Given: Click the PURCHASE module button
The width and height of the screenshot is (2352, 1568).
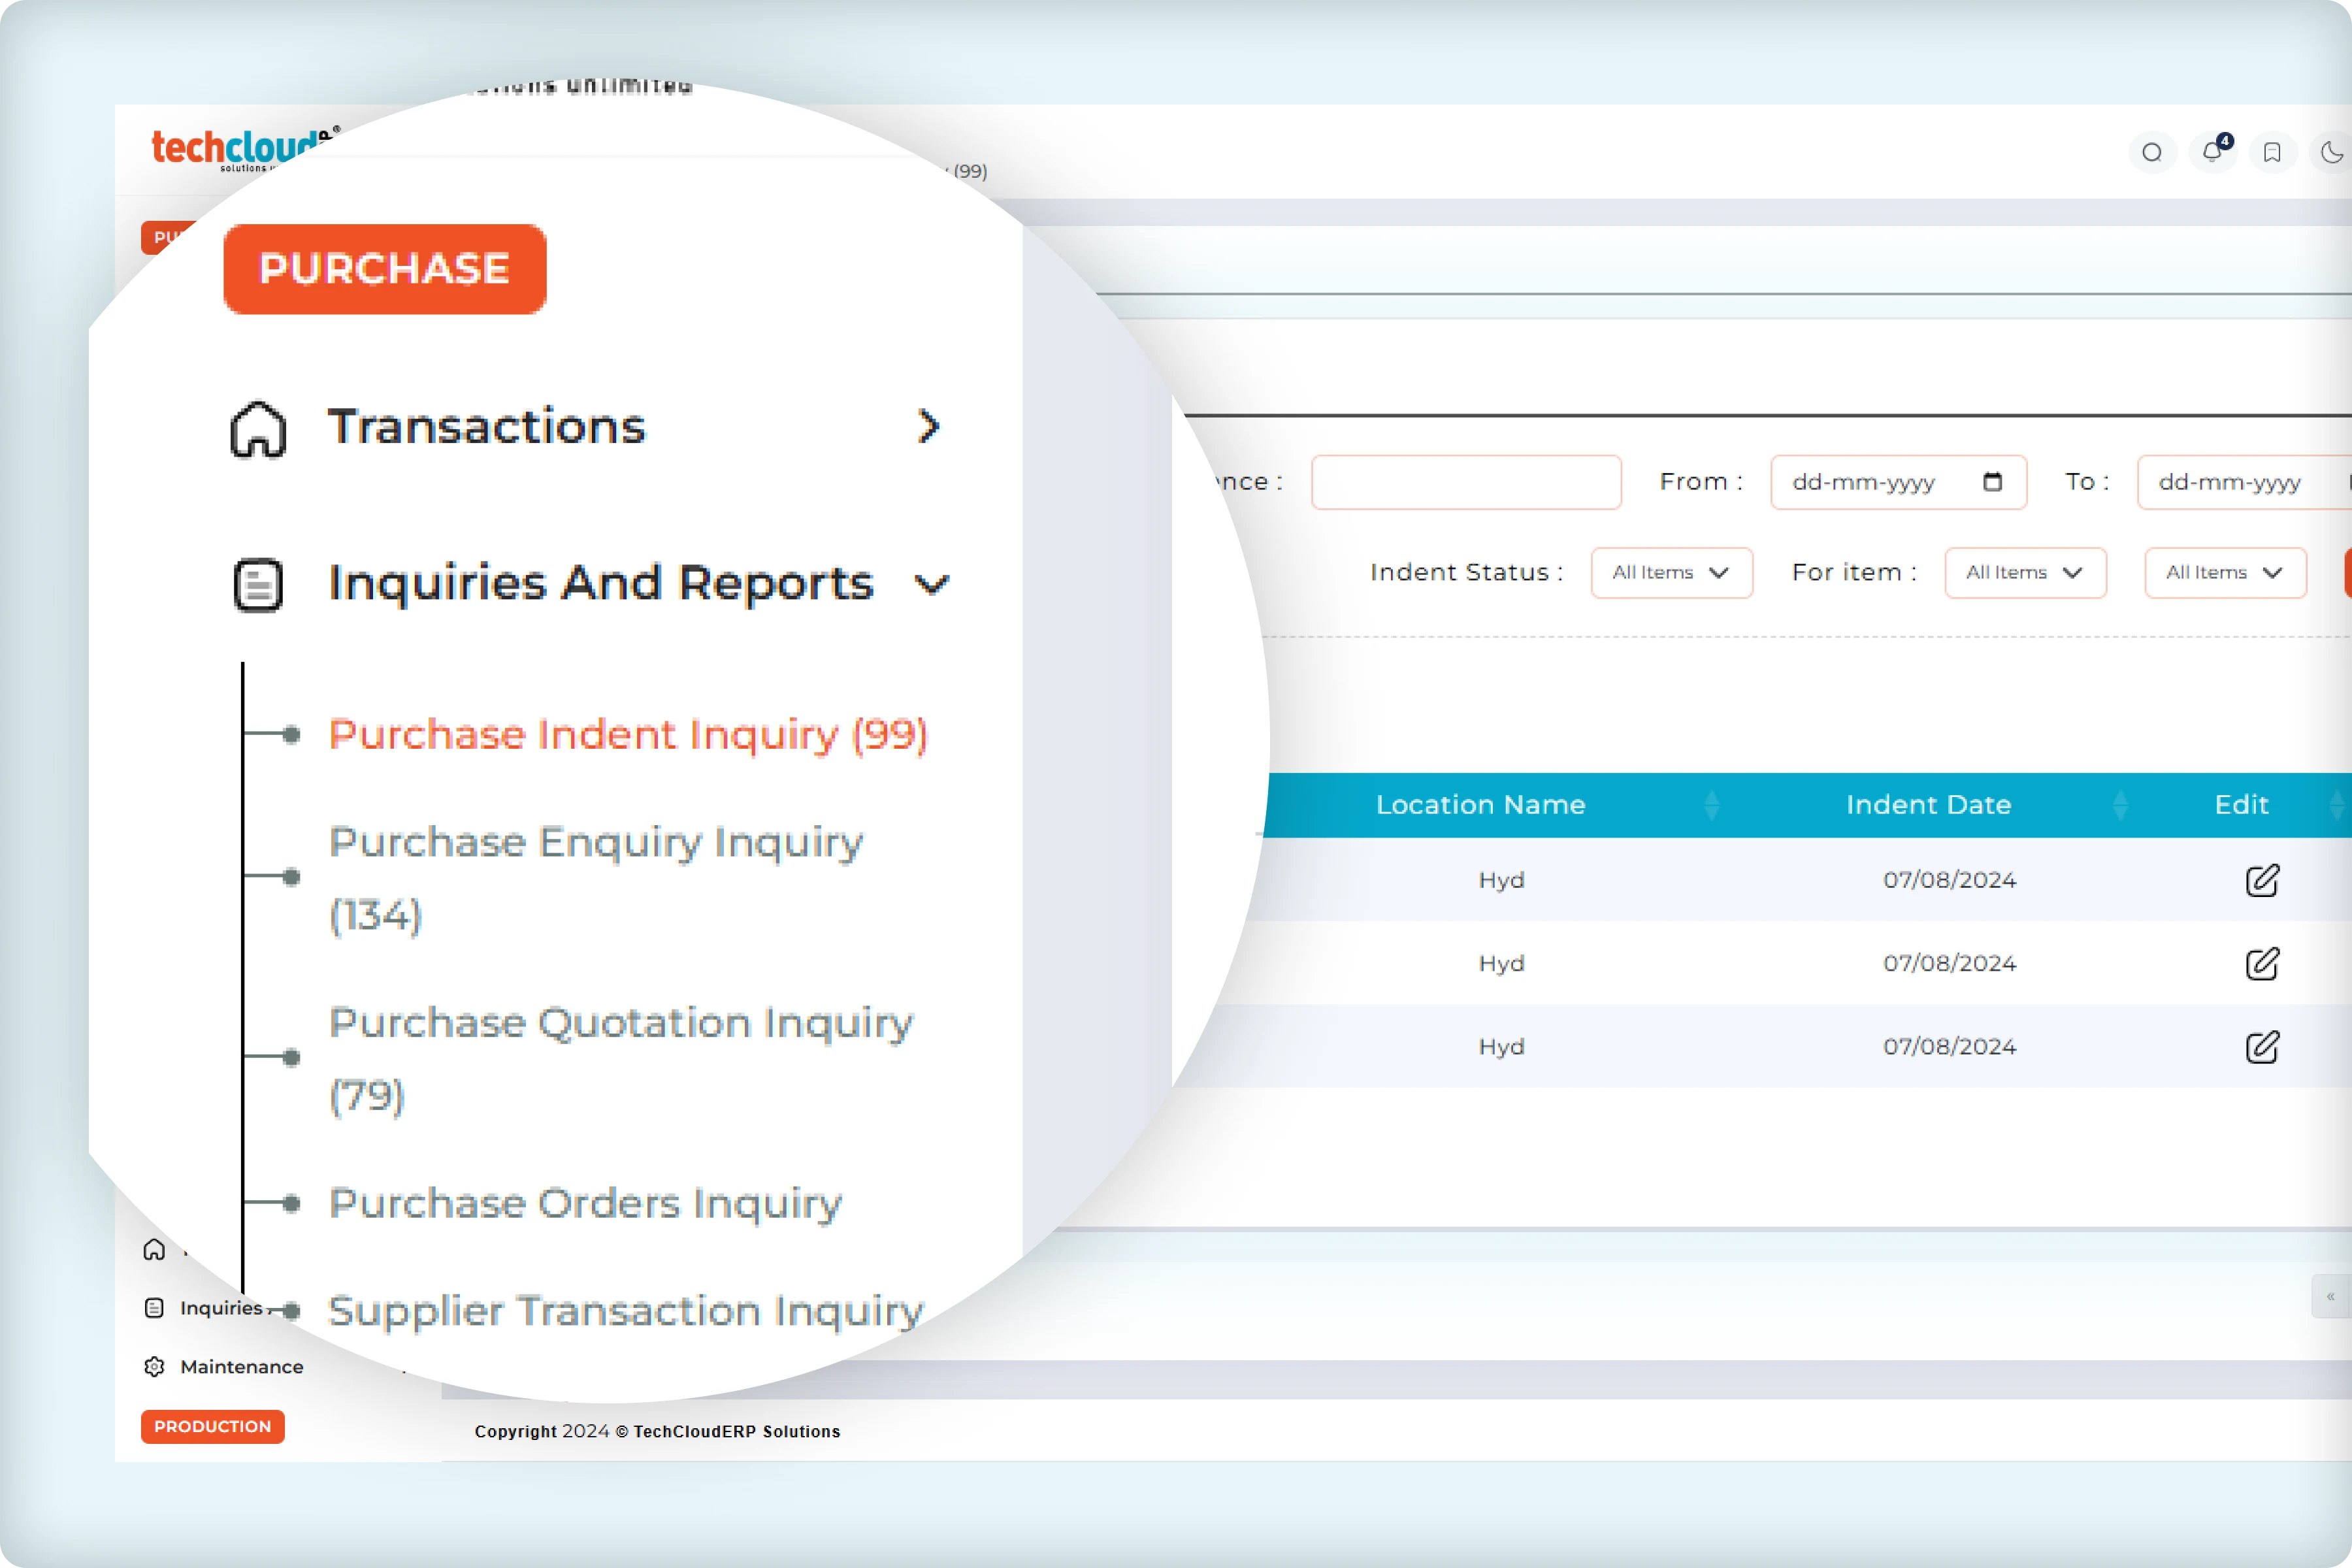Looking at the screenshot, I should [385, 269].
